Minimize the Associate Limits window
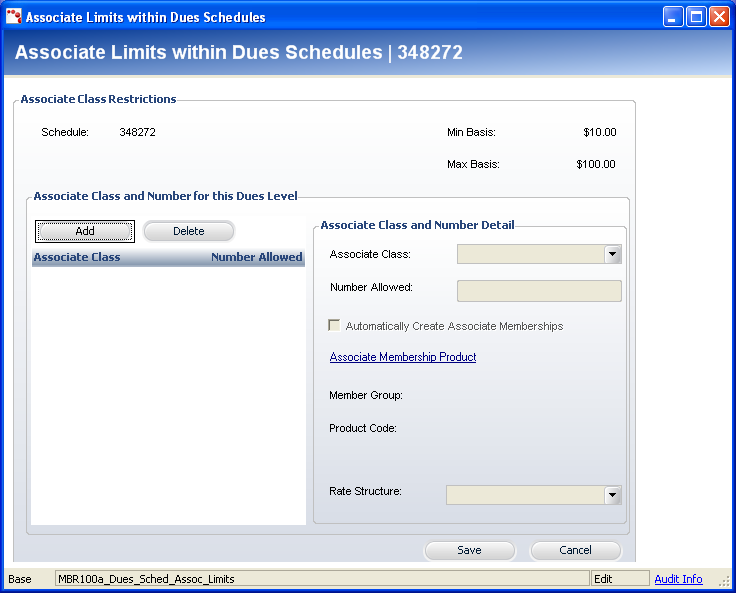Viewport: 736px width, 593px height. pyautogui.click(x=673, y=17)
